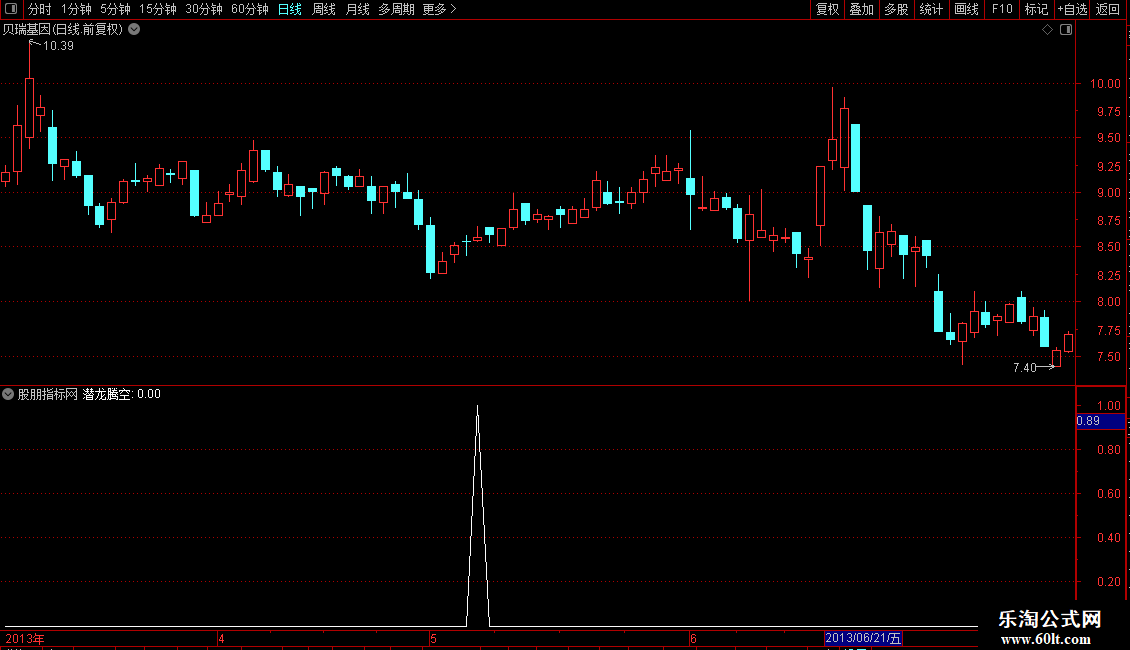Click the 复权 button
The height and width of the screenshot is (650, 1130).
(827, 9)
